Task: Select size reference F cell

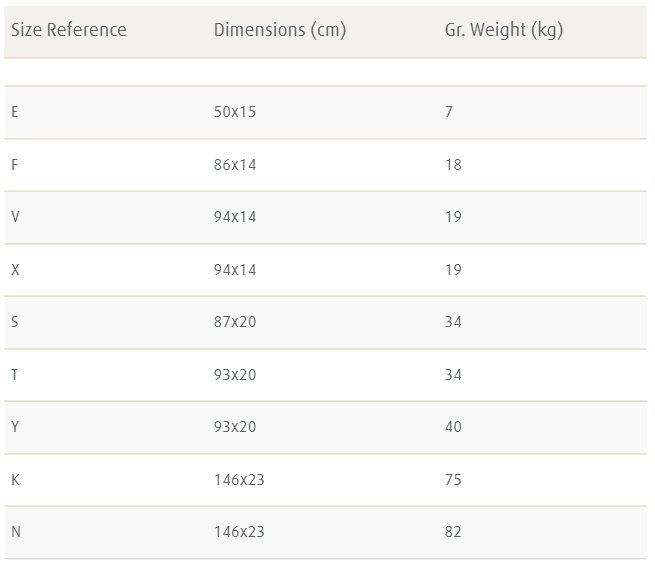Action: tap(15, 165)
